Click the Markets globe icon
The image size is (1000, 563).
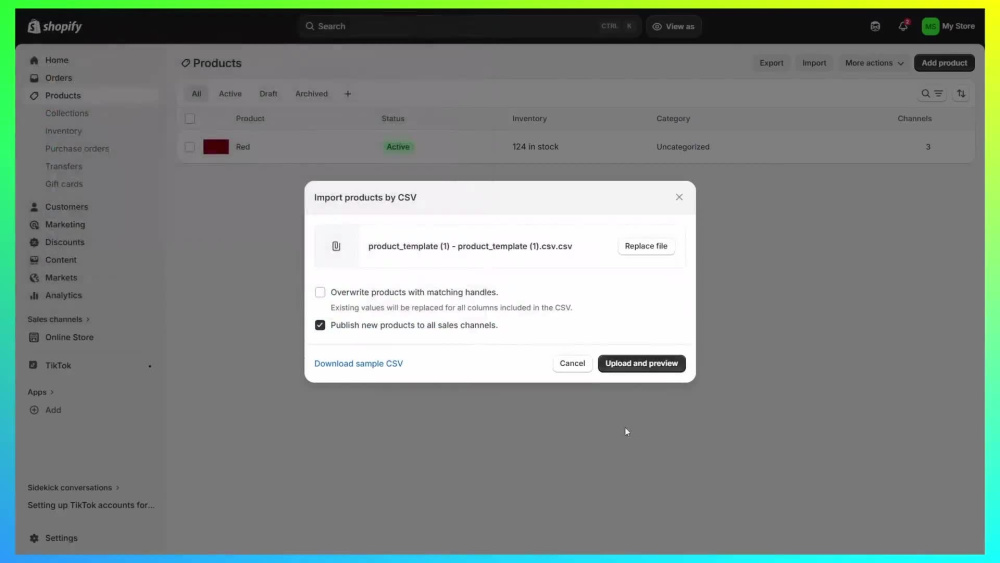(34, 278)
